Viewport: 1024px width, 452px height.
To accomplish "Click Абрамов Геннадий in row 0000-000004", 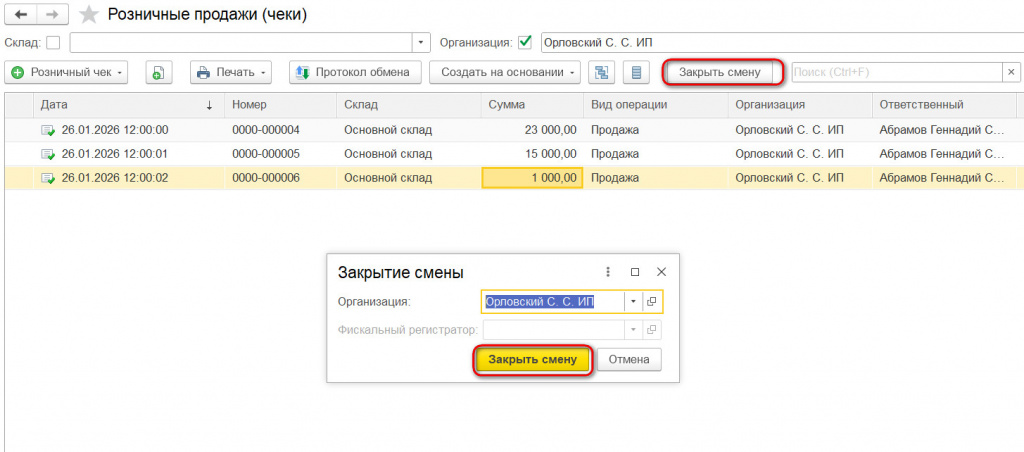I will pos(942,130).
